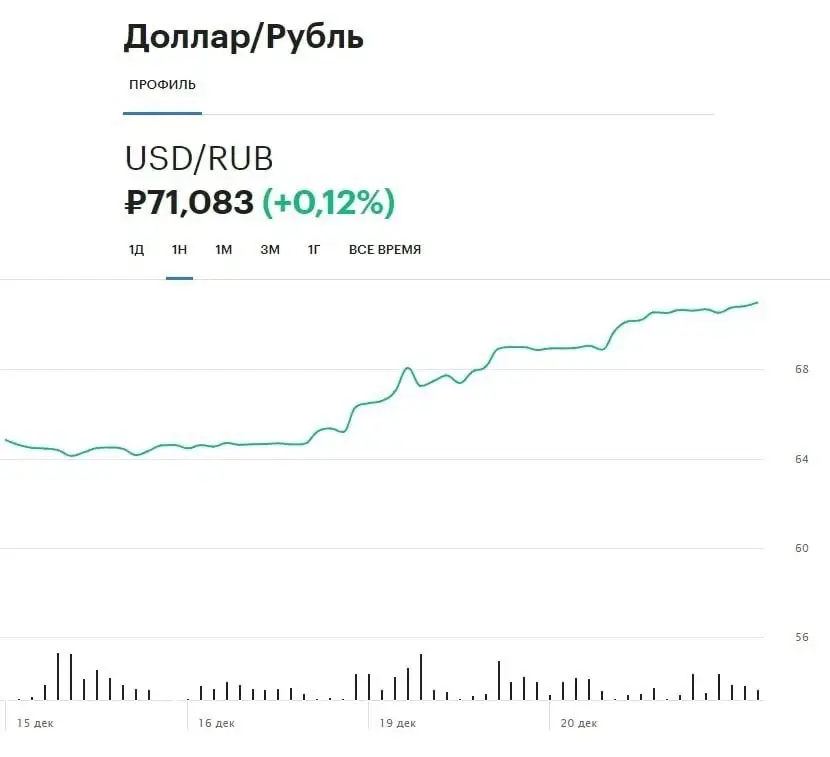Select the 1Г time range
This screenshot has height=757, width=830.
point(314,249)
